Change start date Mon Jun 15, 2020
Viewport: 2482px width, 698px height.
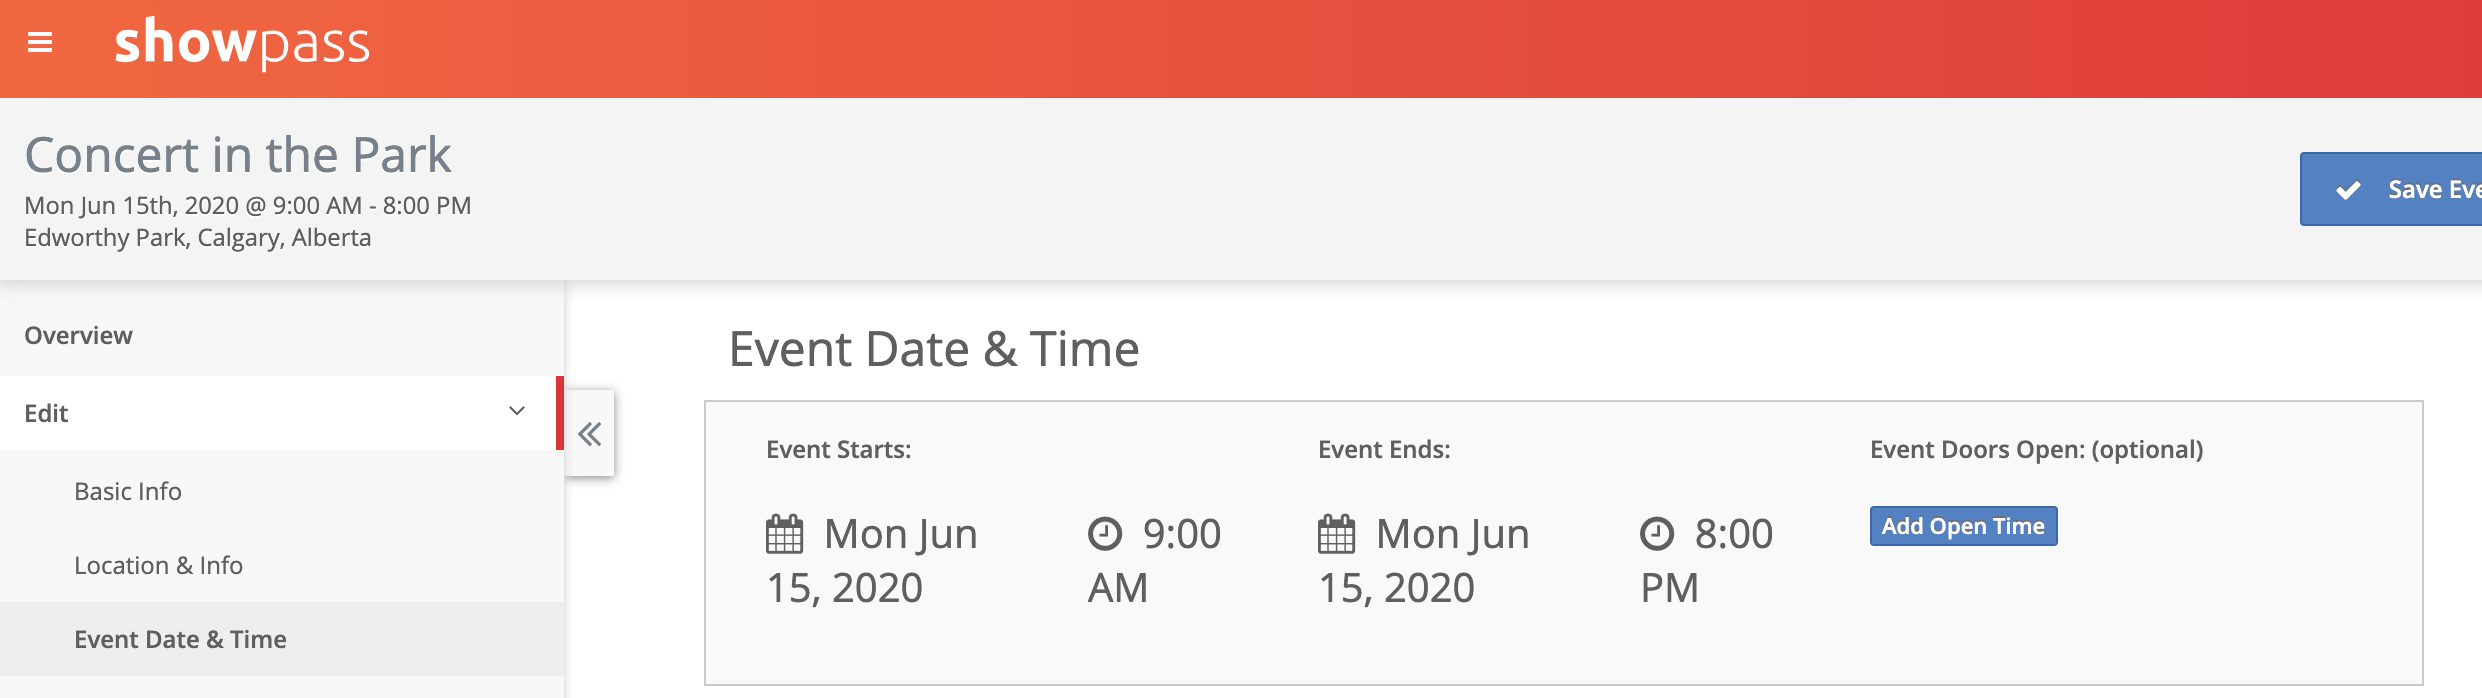point(872,561)
